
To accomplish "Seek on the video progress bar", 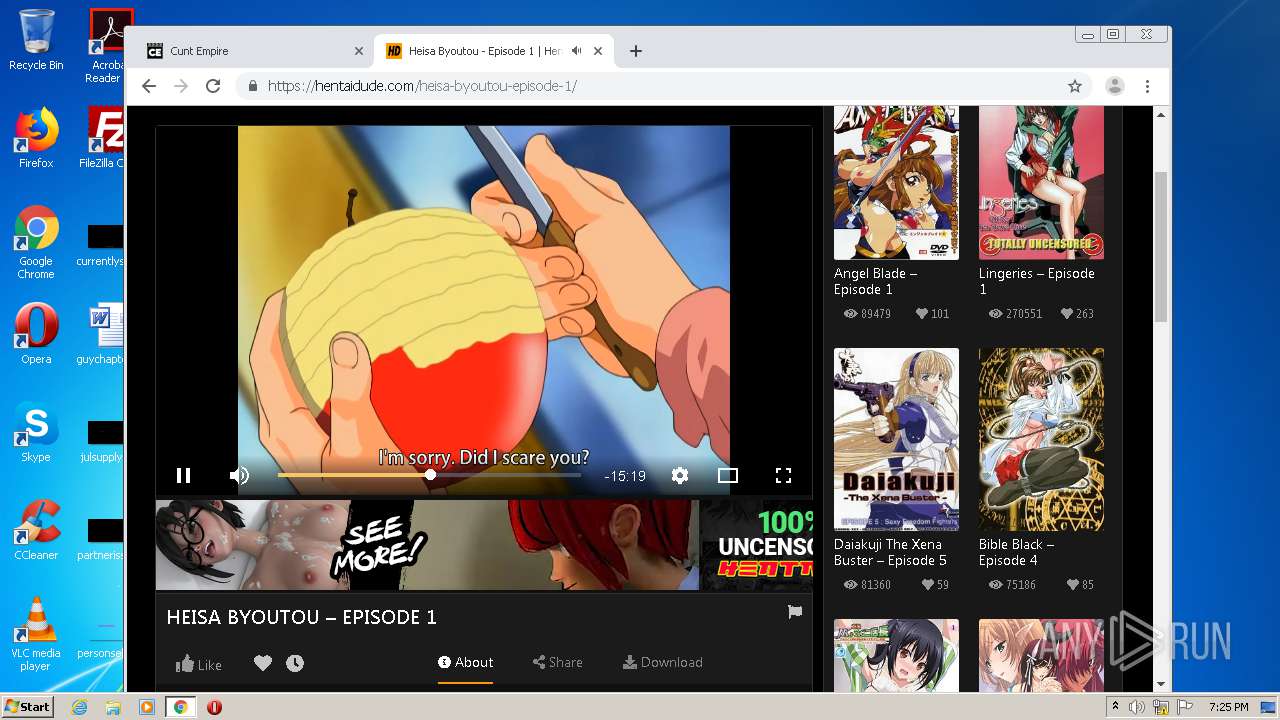I will pos(429,475).
